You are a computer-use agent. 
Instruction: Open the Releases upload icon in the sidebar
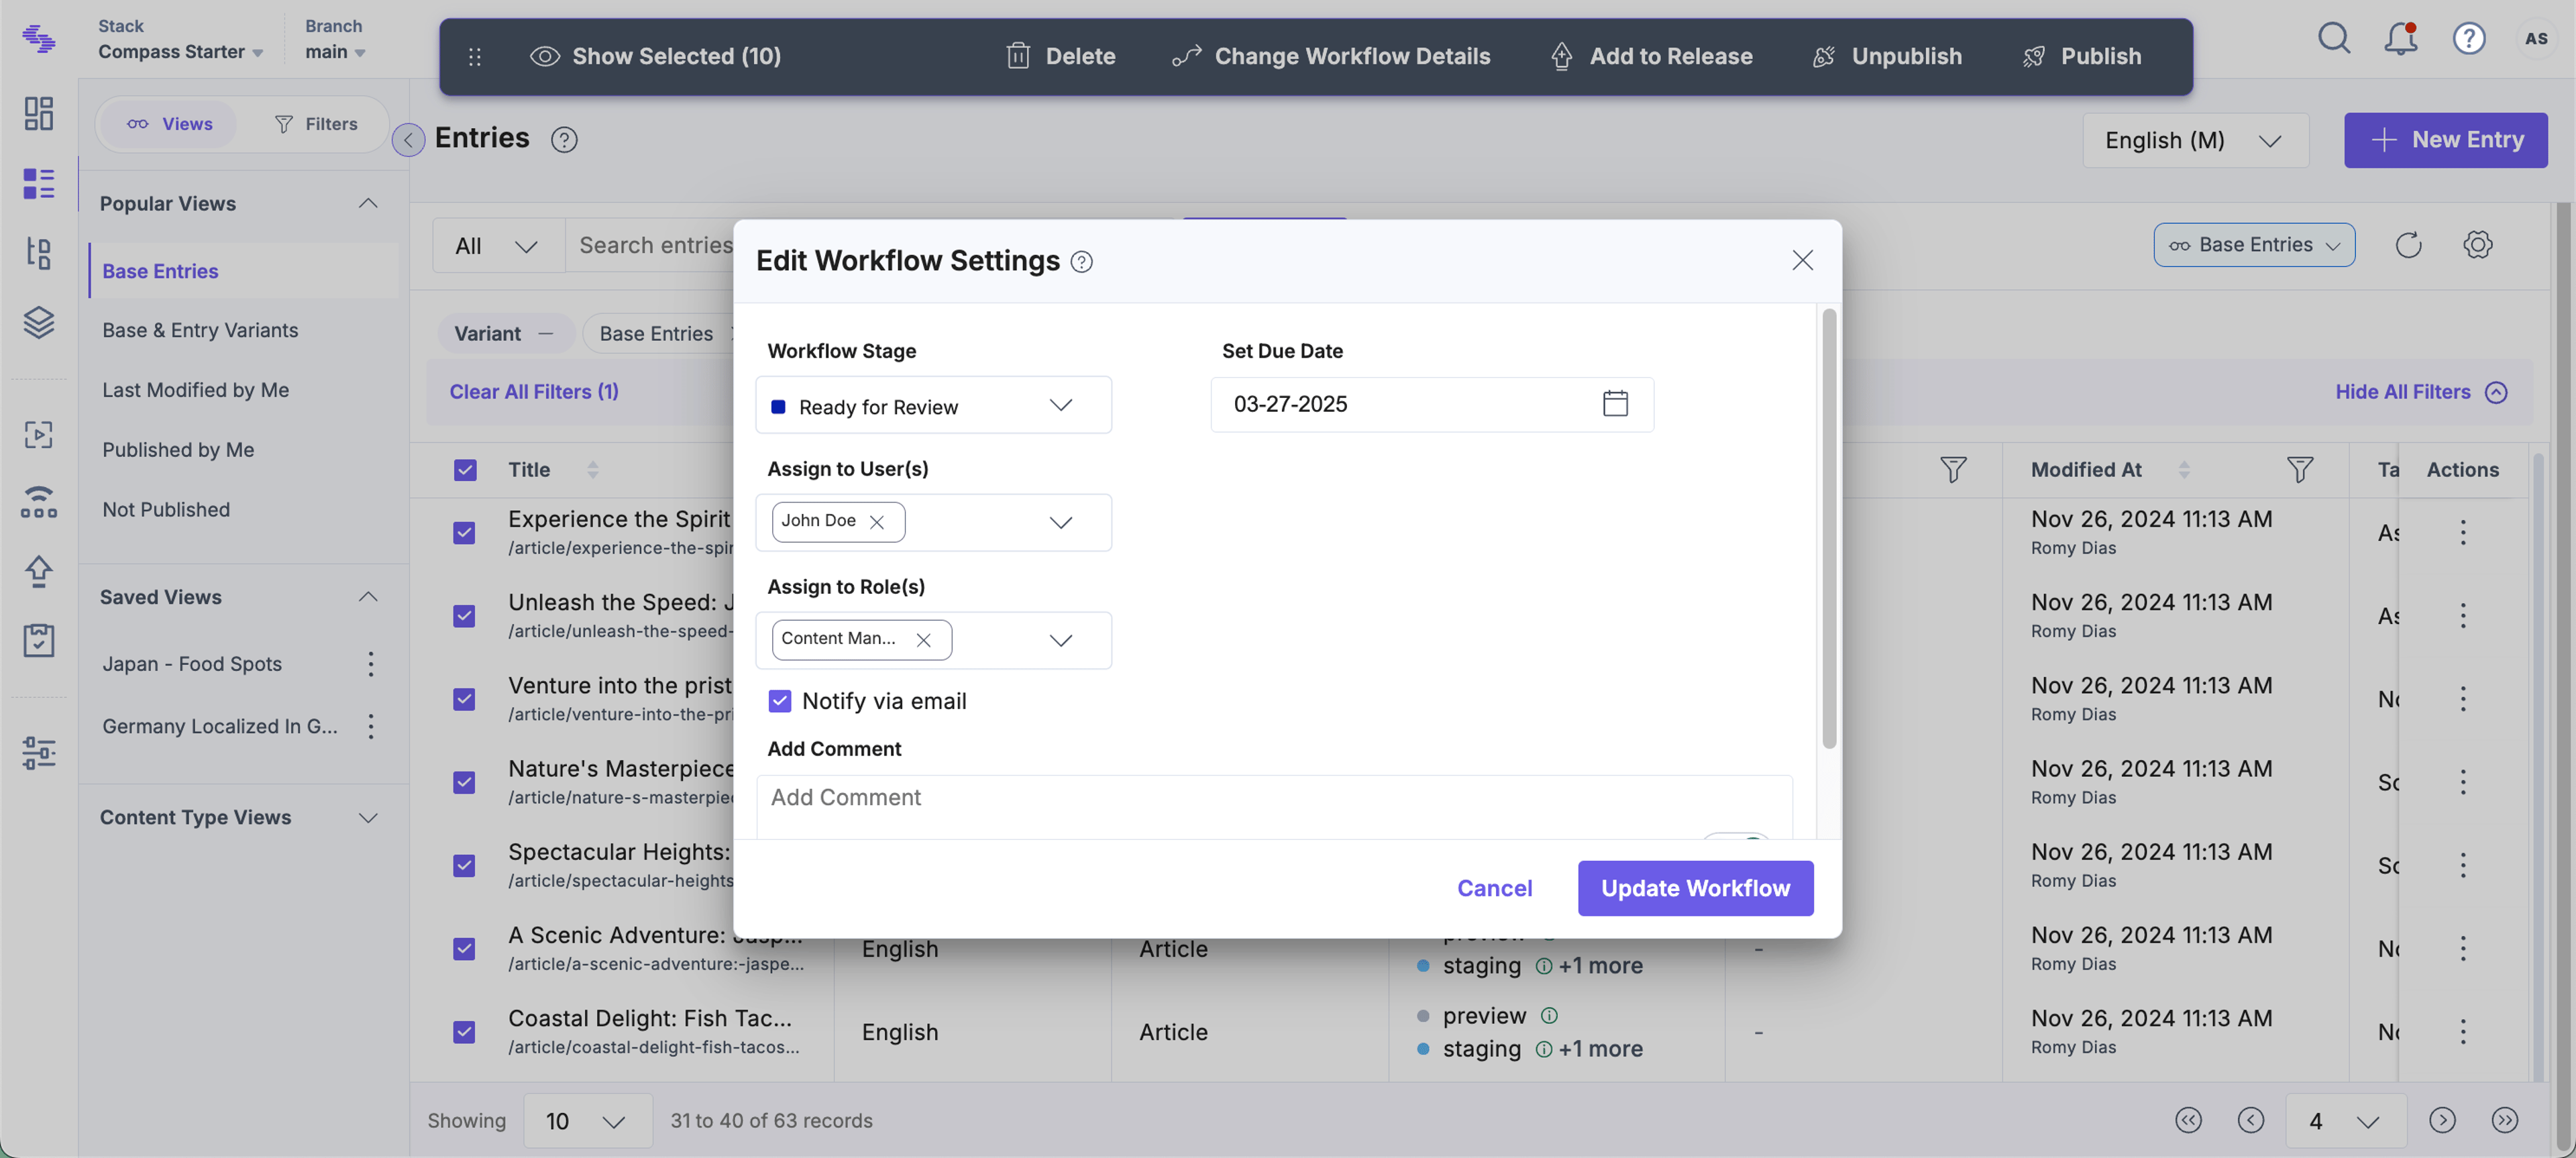(38, 571)
